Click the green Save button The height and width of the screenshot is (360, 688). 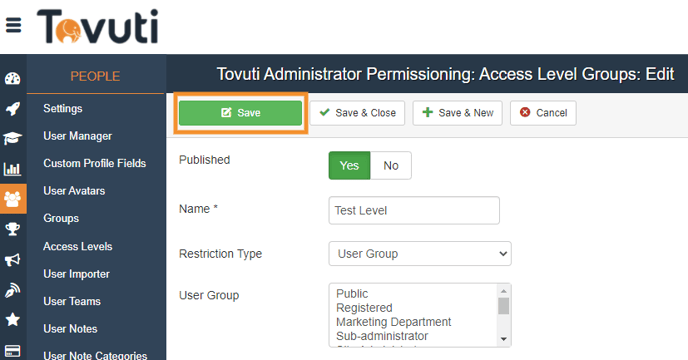[240, 113]
